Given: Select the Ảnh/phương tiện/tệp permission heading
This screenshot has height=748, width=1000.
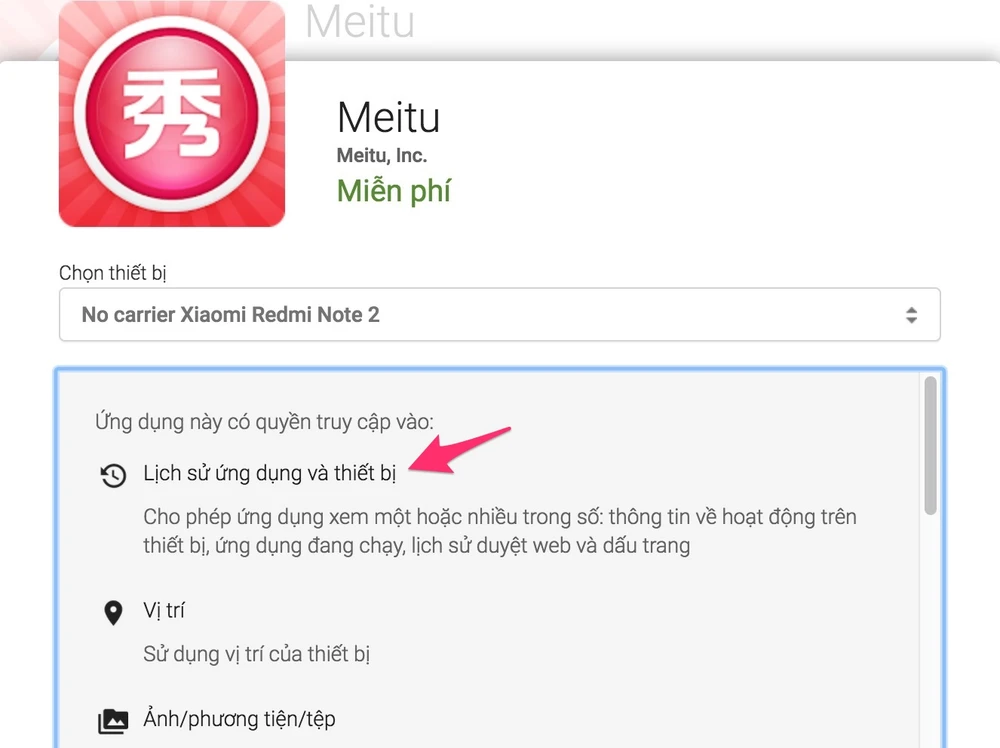Looking at the screenshot, I should click(x=239, y=719).
